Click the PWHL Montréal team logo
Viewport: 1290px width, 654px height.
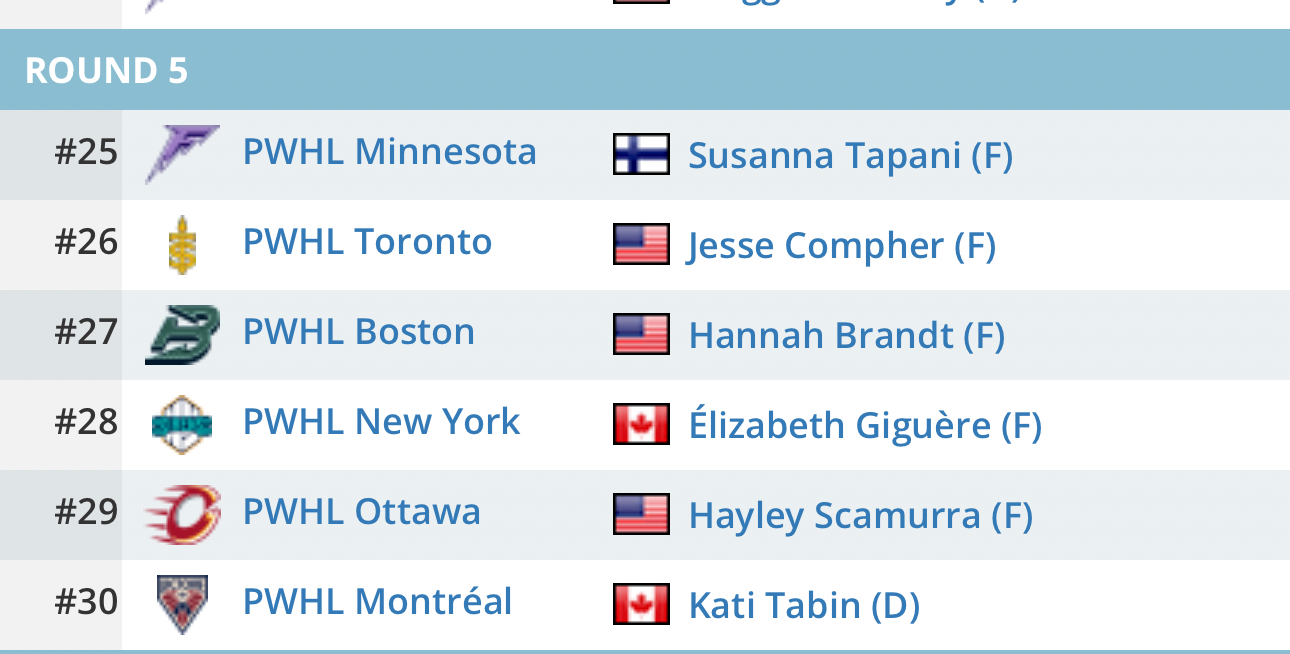[182, 604]
